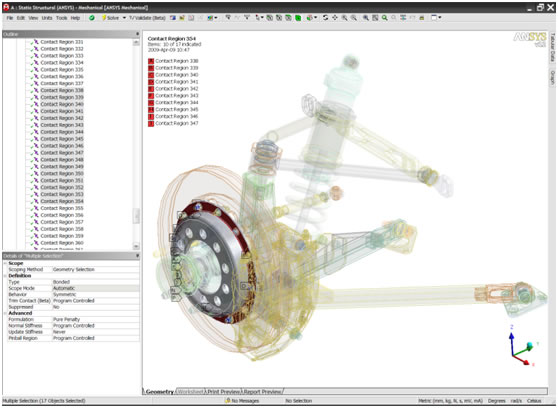Click the green magnifier zoom icon
The height and width of the screenshot is (408, 558).
385,17
